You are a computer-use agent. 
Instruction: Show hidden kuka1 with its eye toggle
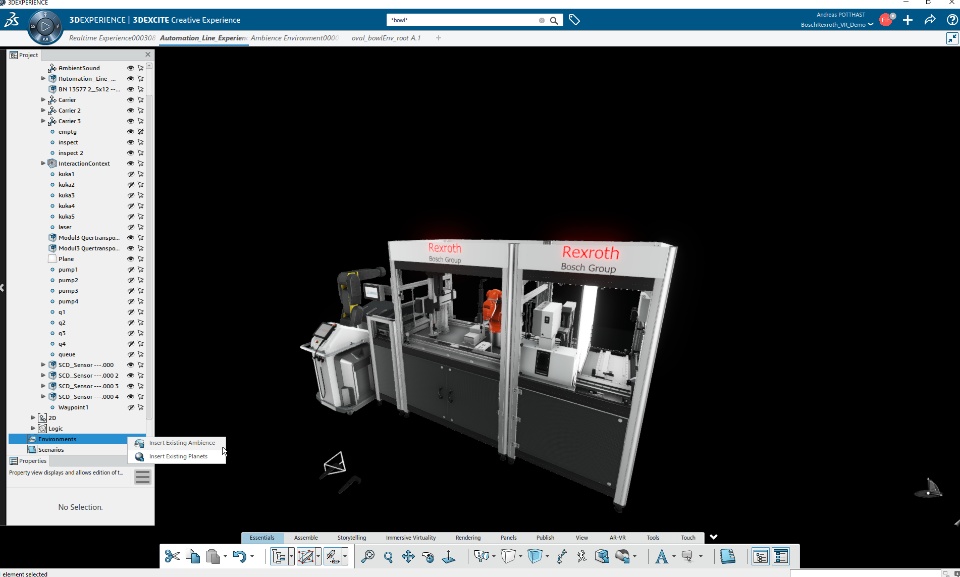130,174
